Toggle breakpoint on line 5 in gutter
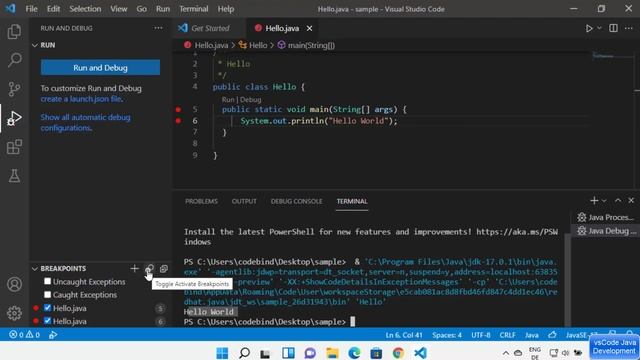640x360 pixels. coord(178,109)
